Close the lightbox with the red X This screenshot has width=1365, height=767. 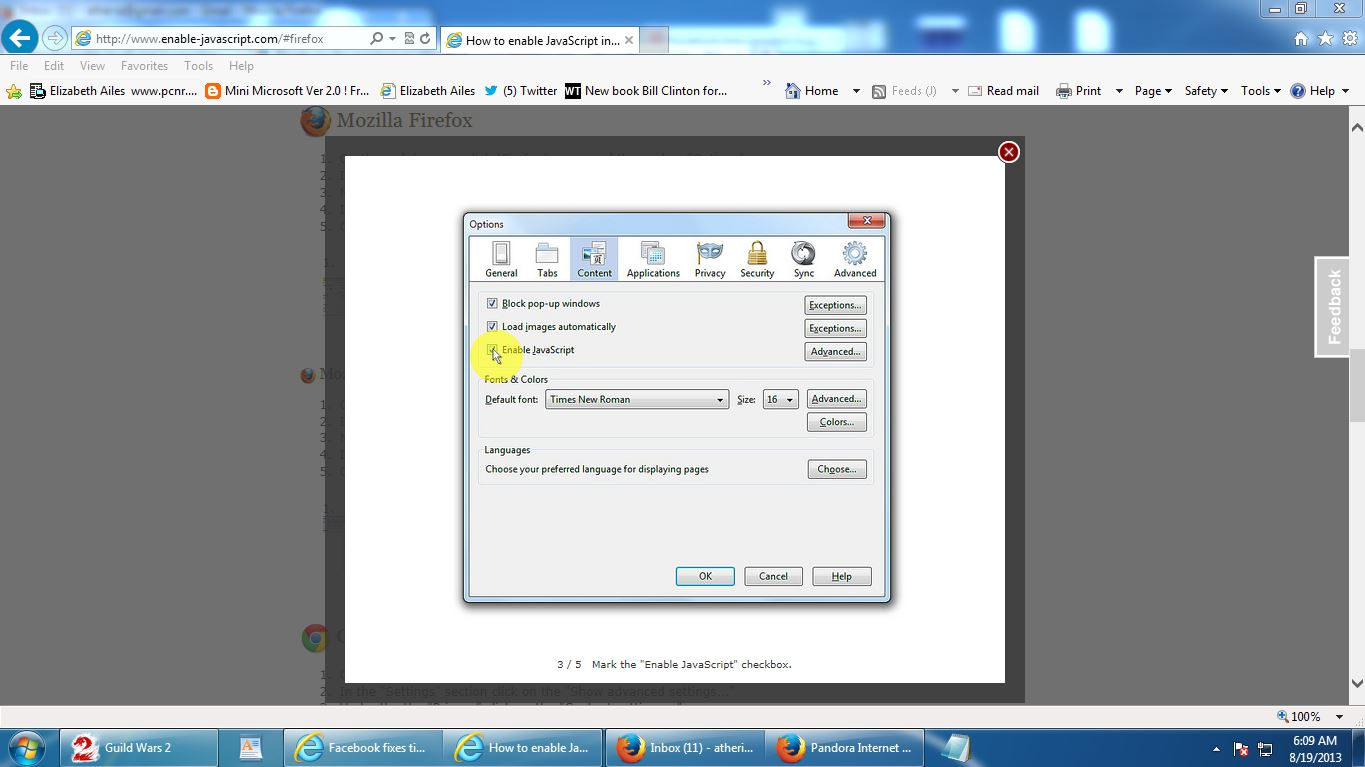pyautogui.click(x=1009, y=152)
